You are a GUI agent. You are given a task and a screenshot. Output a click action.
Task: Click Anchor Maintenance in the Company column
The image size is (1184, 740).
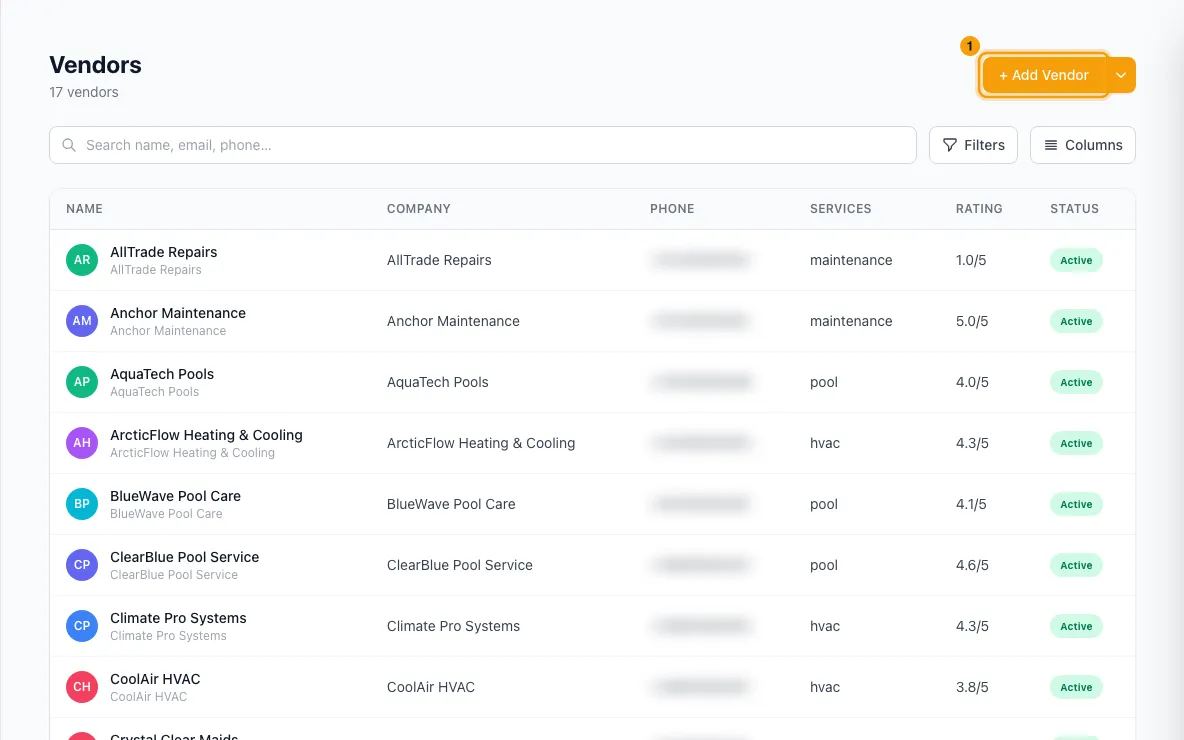coord(453,322)
